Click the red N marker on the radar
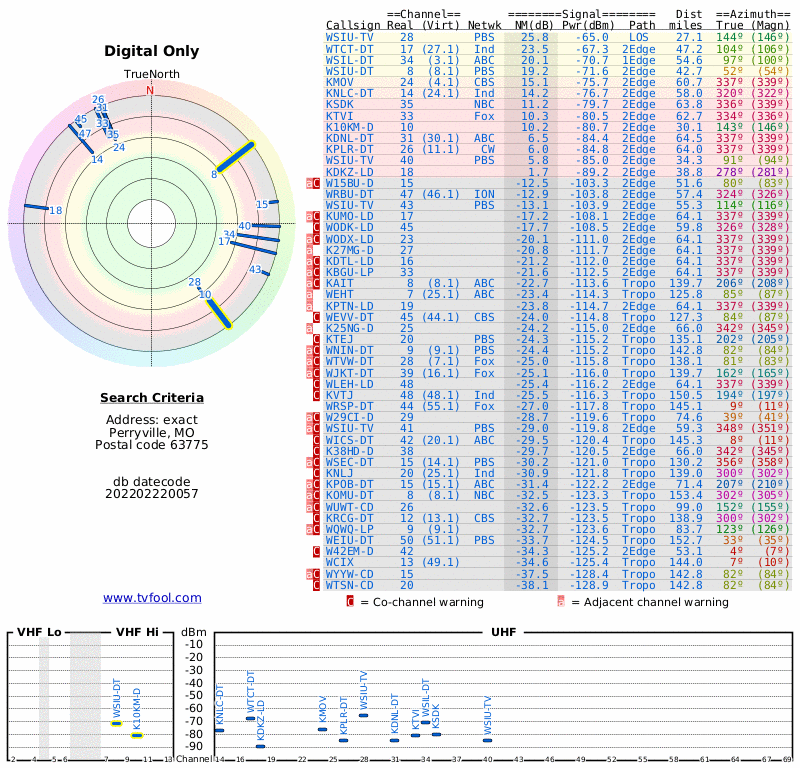800x768 pixels. [x=150, y=90]
